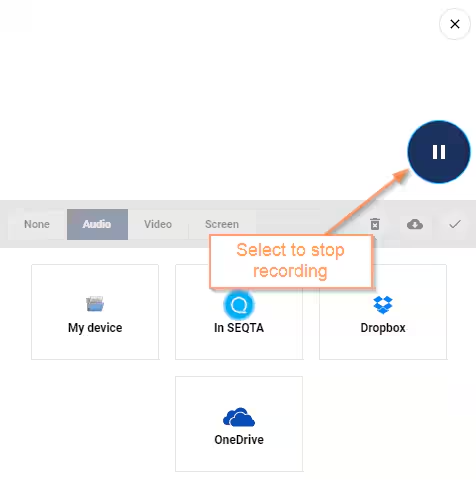Confirm with the checkmark icon

click(455, 224)
